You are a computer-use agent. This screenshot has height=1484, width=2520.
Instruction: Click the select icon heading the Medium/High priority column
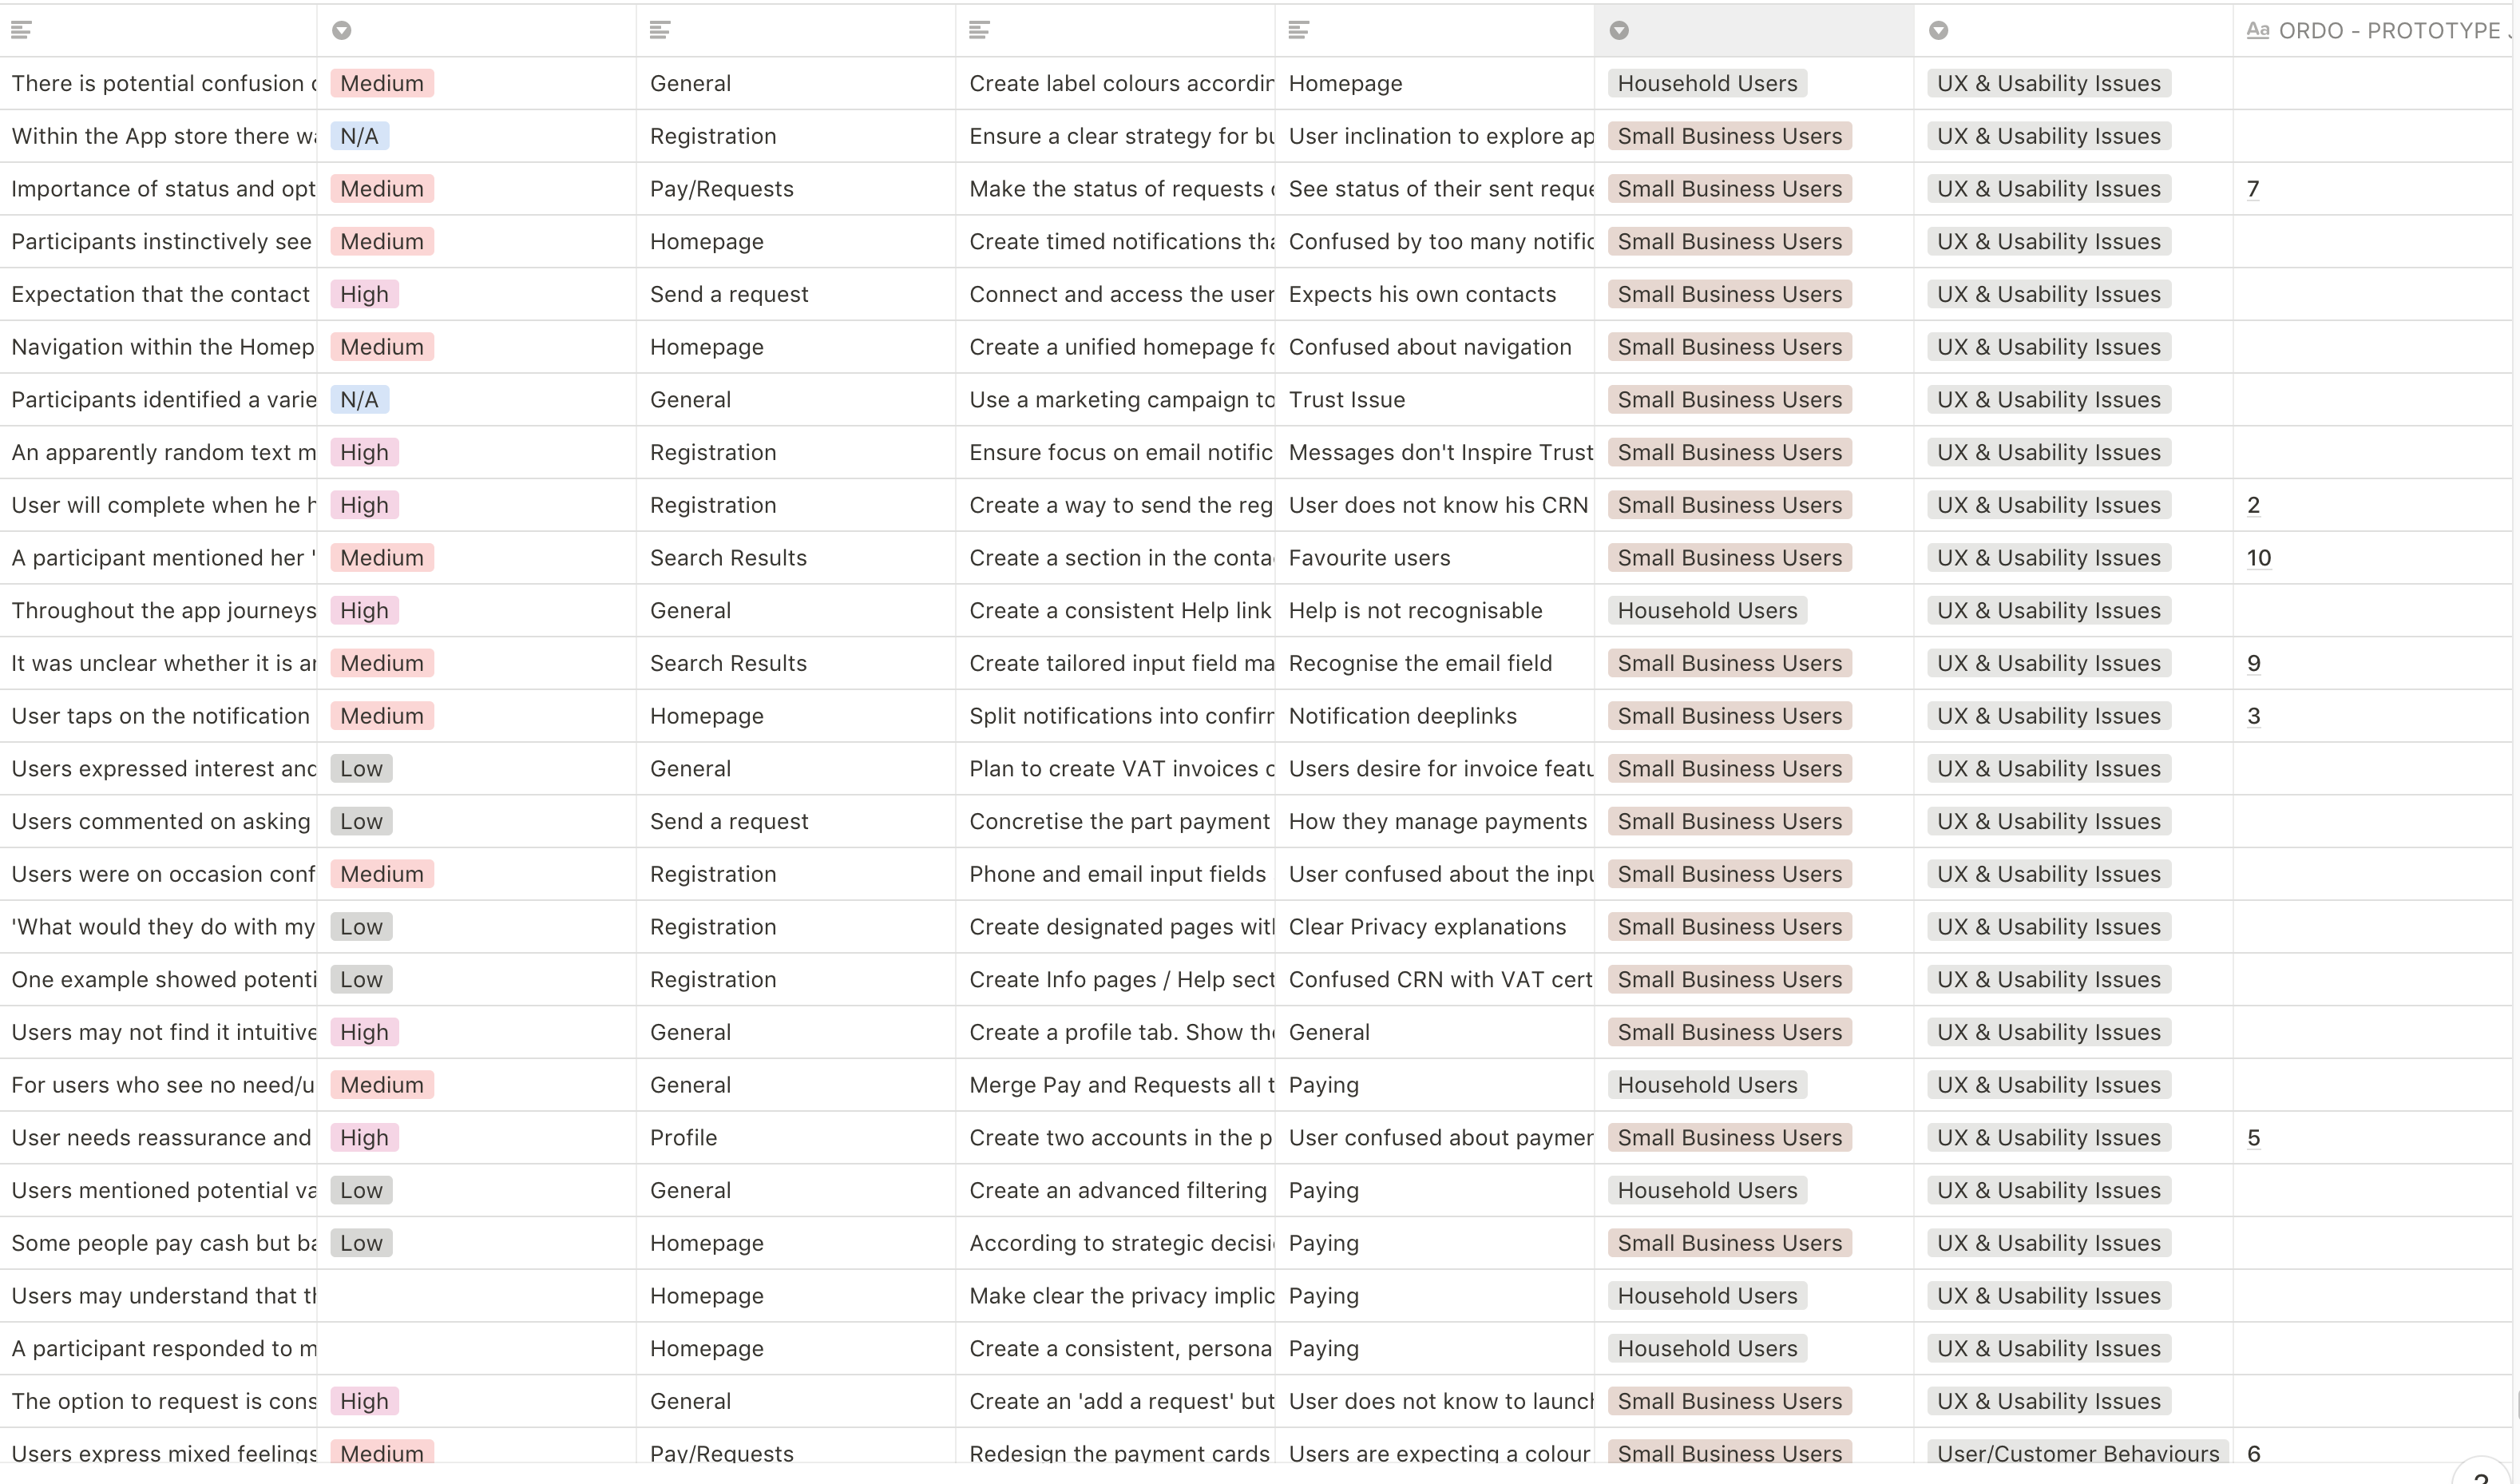click(x=342, y=30)
